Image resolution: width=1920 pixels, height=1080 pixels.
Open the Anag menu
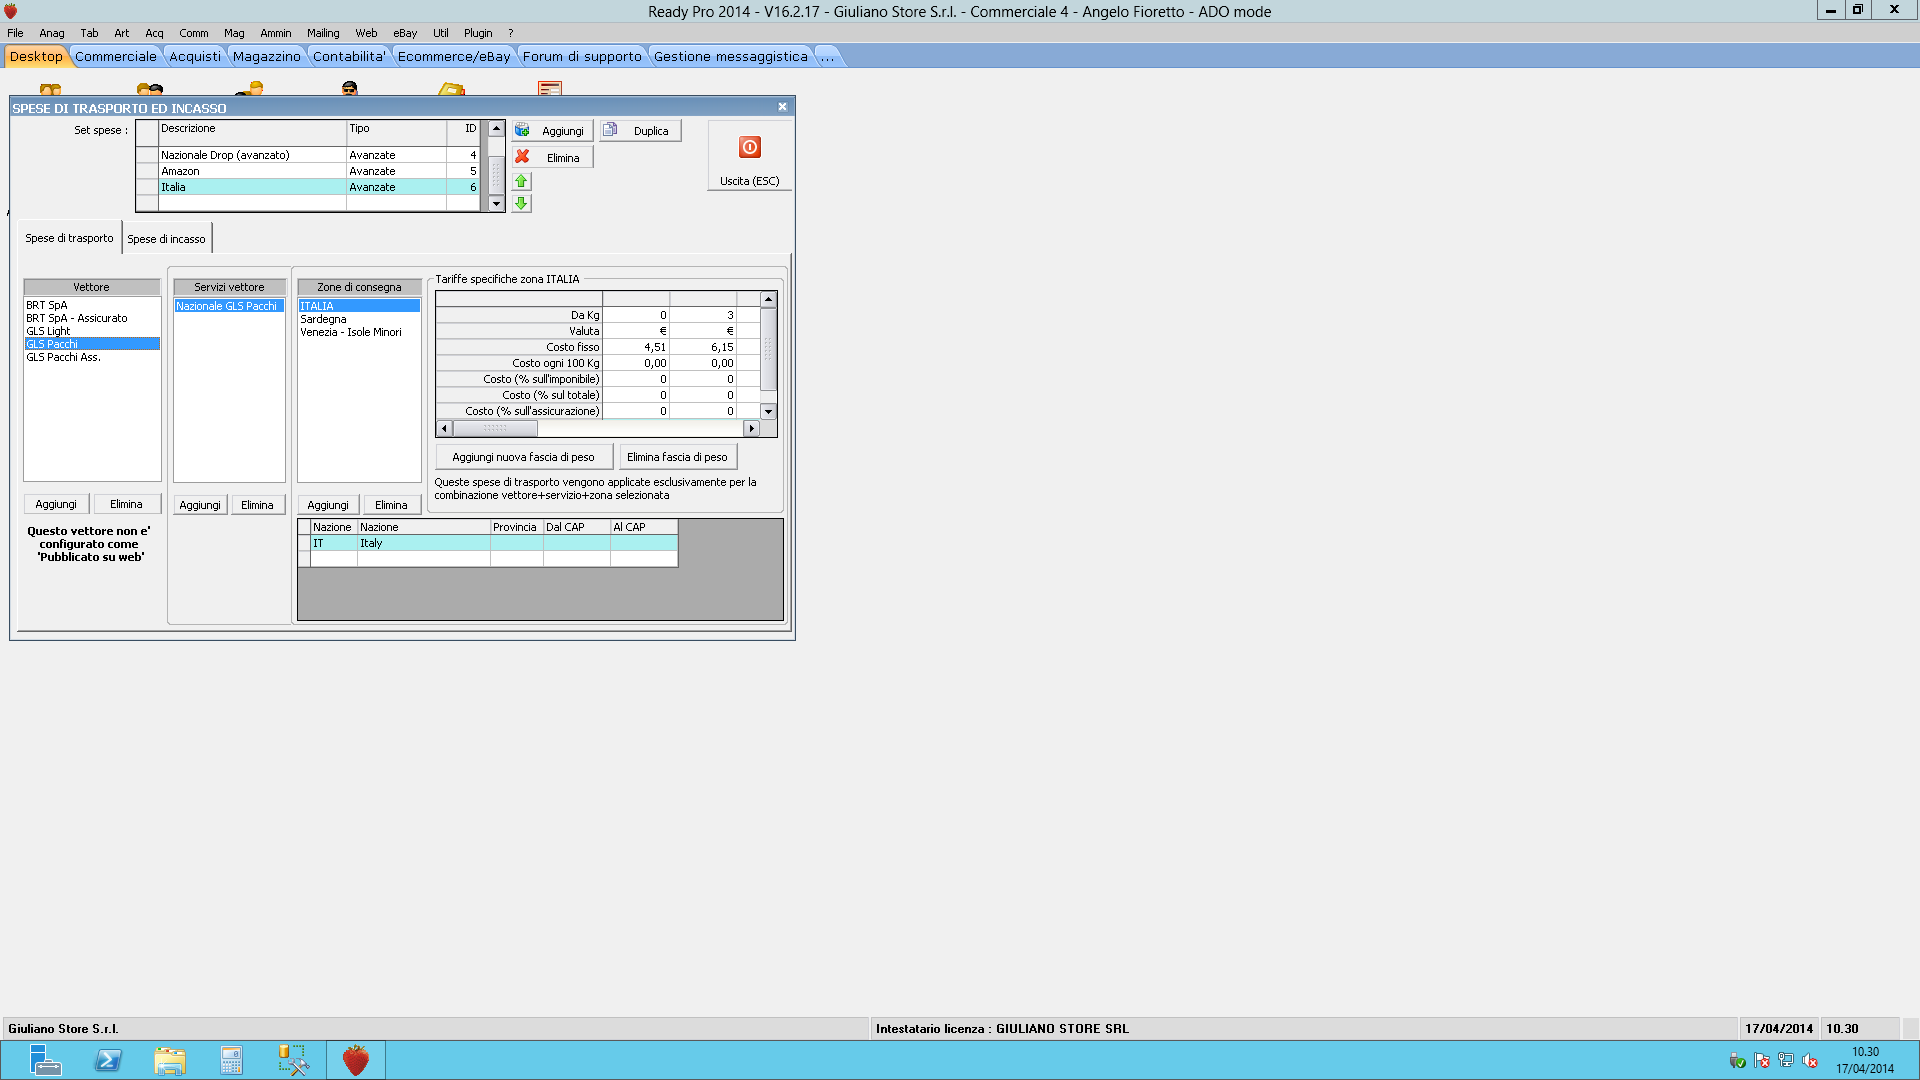click(52, 33)
